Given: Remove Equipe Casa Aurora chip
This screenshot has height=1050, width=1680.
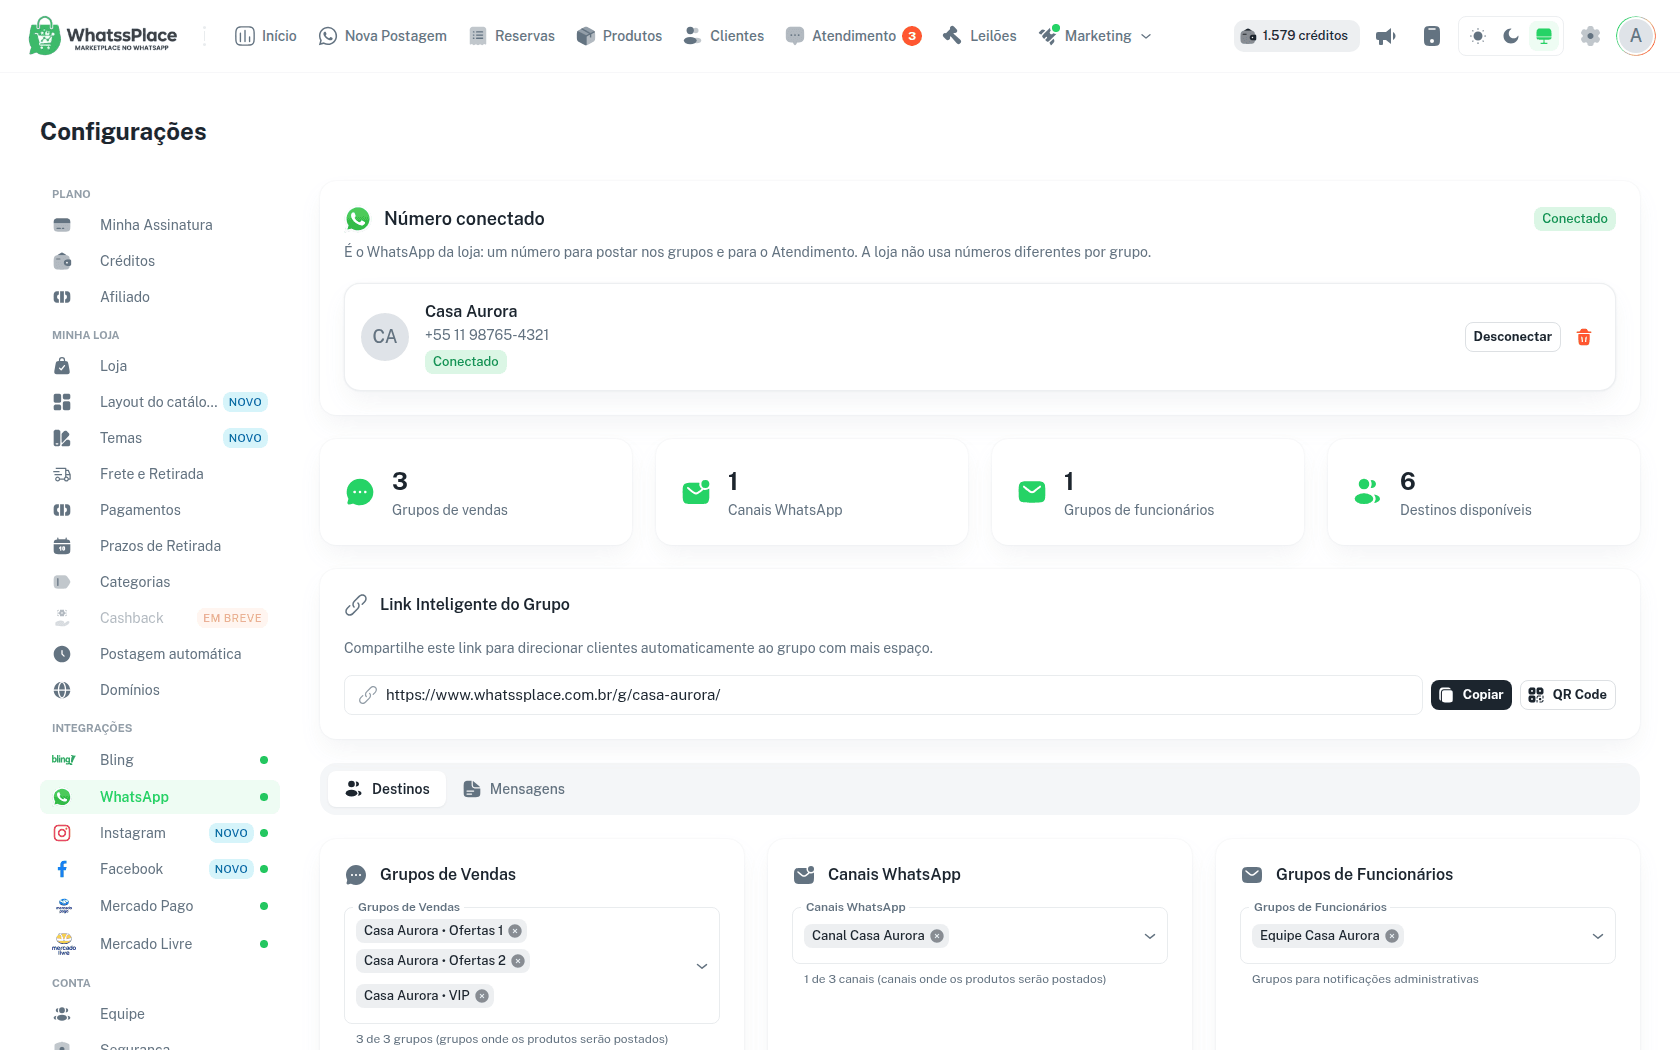Looking at the screenshot, I should (1392, 936).
